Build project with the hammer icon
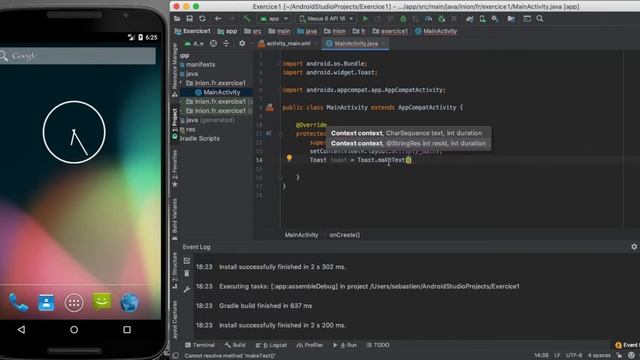 pos(247,19)
